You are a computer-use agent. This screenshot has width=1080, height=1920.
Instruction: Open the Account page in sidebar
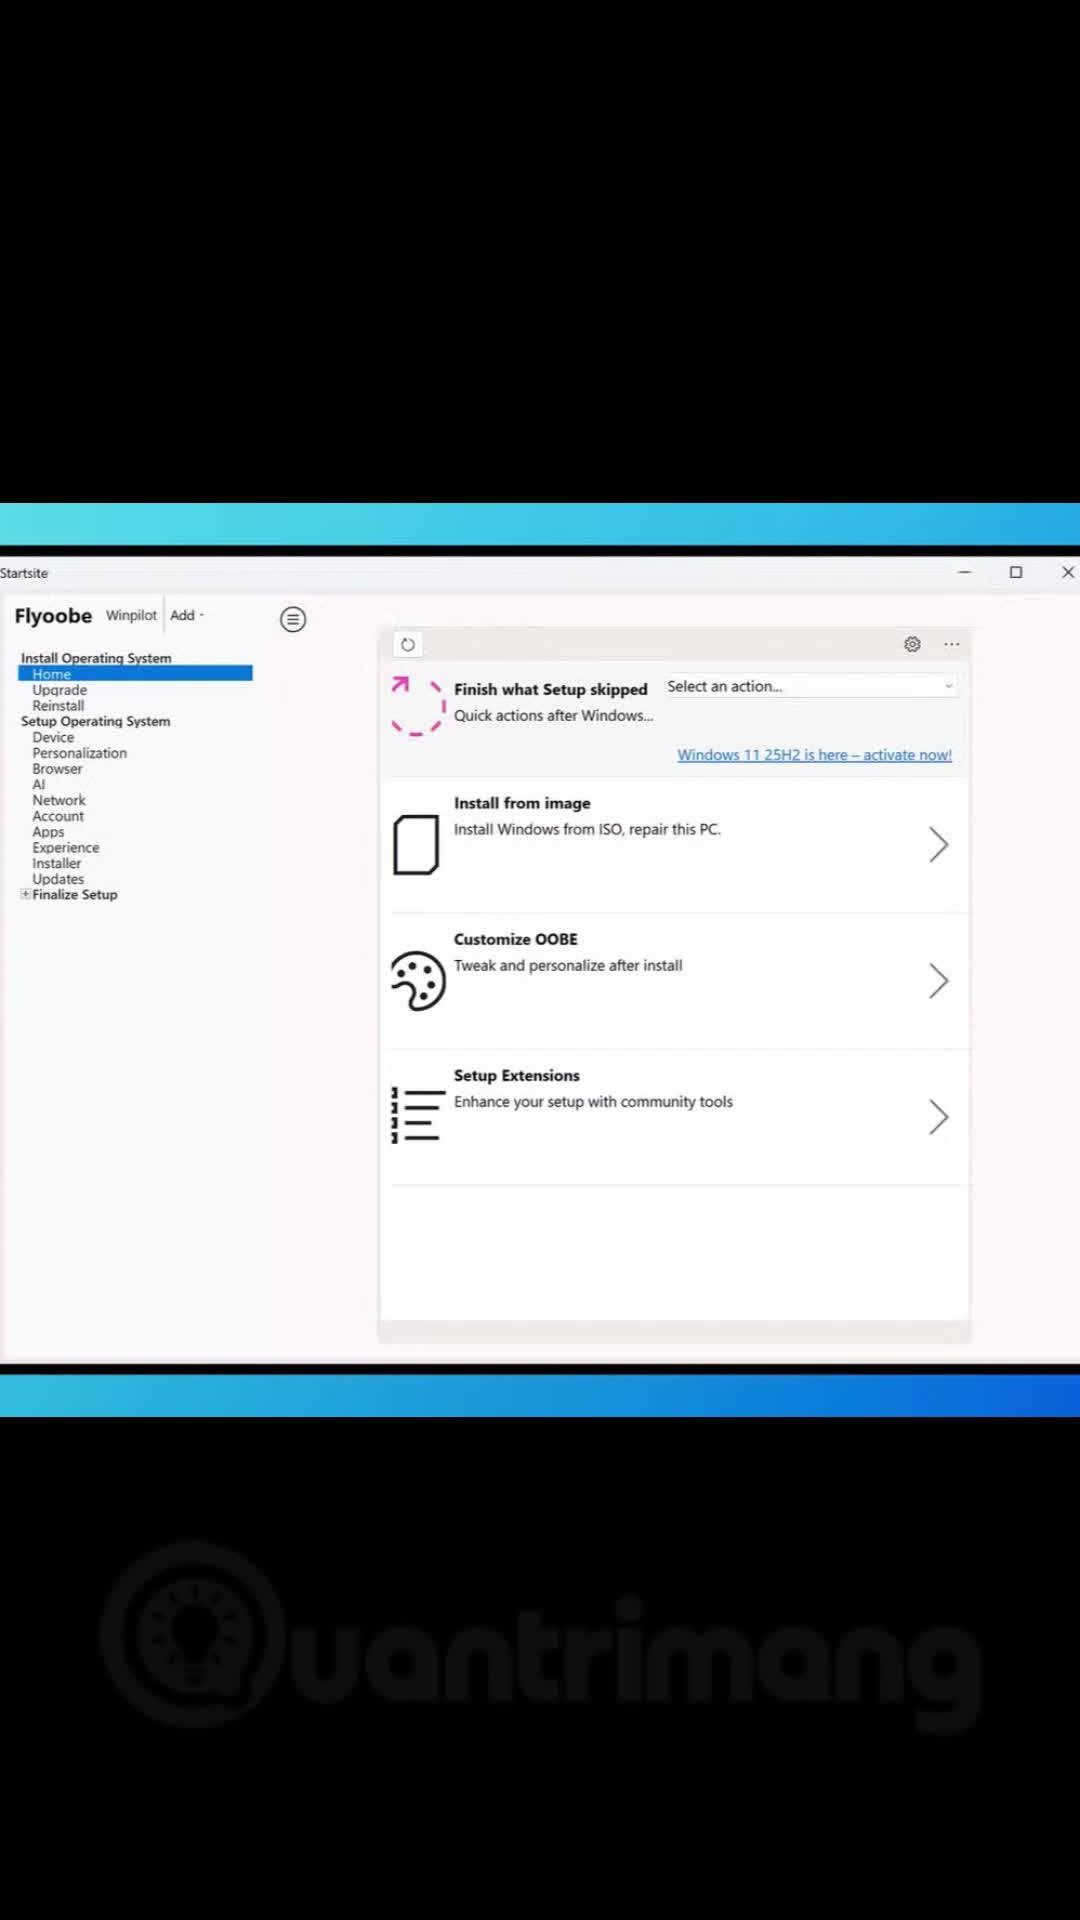(58, 816)
